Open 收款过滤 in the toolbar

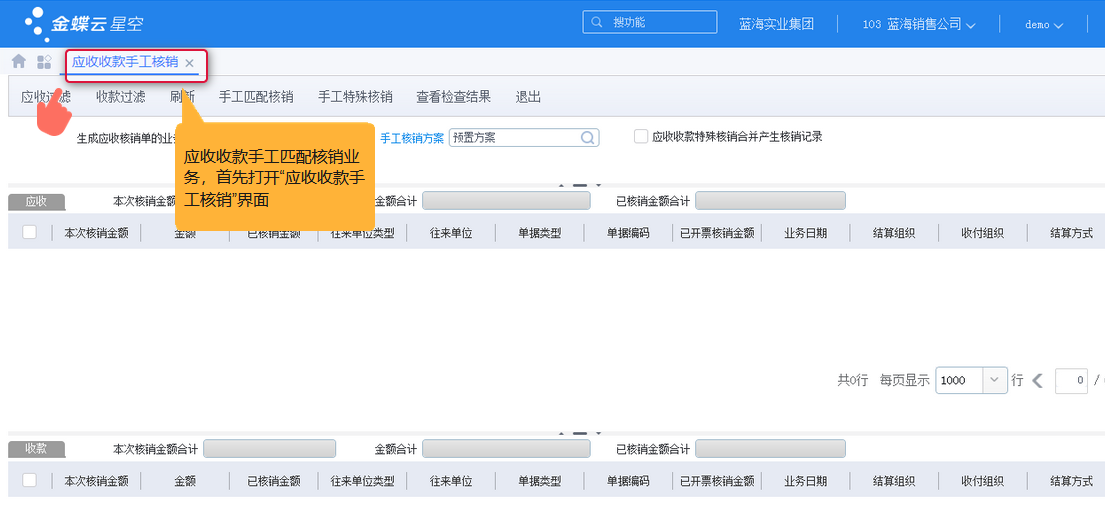[121, 97]
